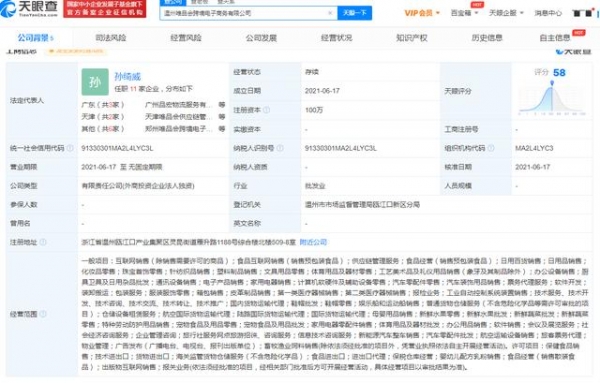Image resolution: width=600 pixels, height=383 pixels.
Task: Open the 公司发展 tab
Action: (261, 38)
